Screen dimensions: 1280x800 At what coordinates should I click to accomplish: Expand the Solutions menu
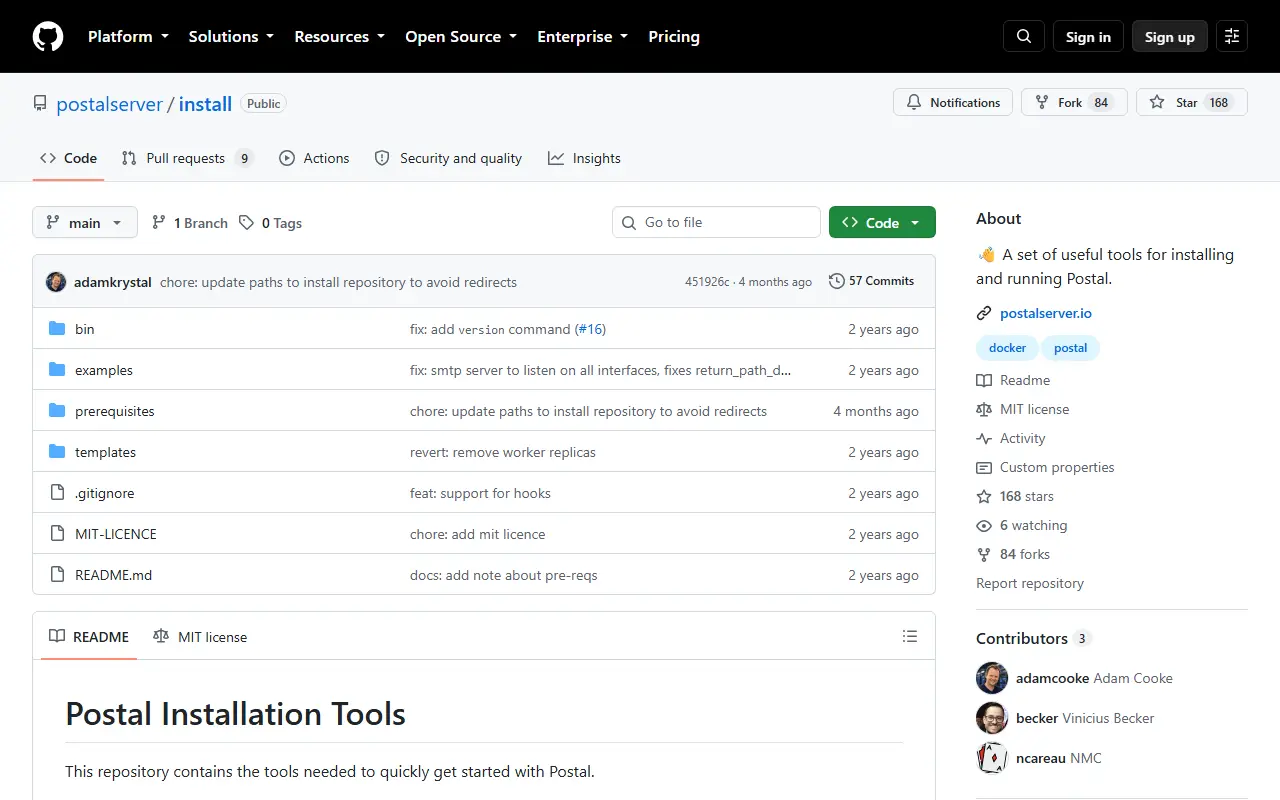click(231, 37)
